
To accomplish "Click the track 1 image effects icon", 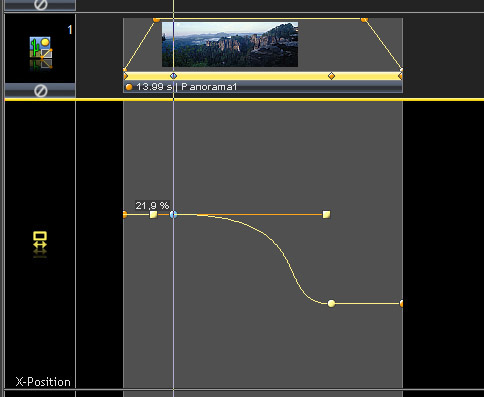I will tap(41, 53).
